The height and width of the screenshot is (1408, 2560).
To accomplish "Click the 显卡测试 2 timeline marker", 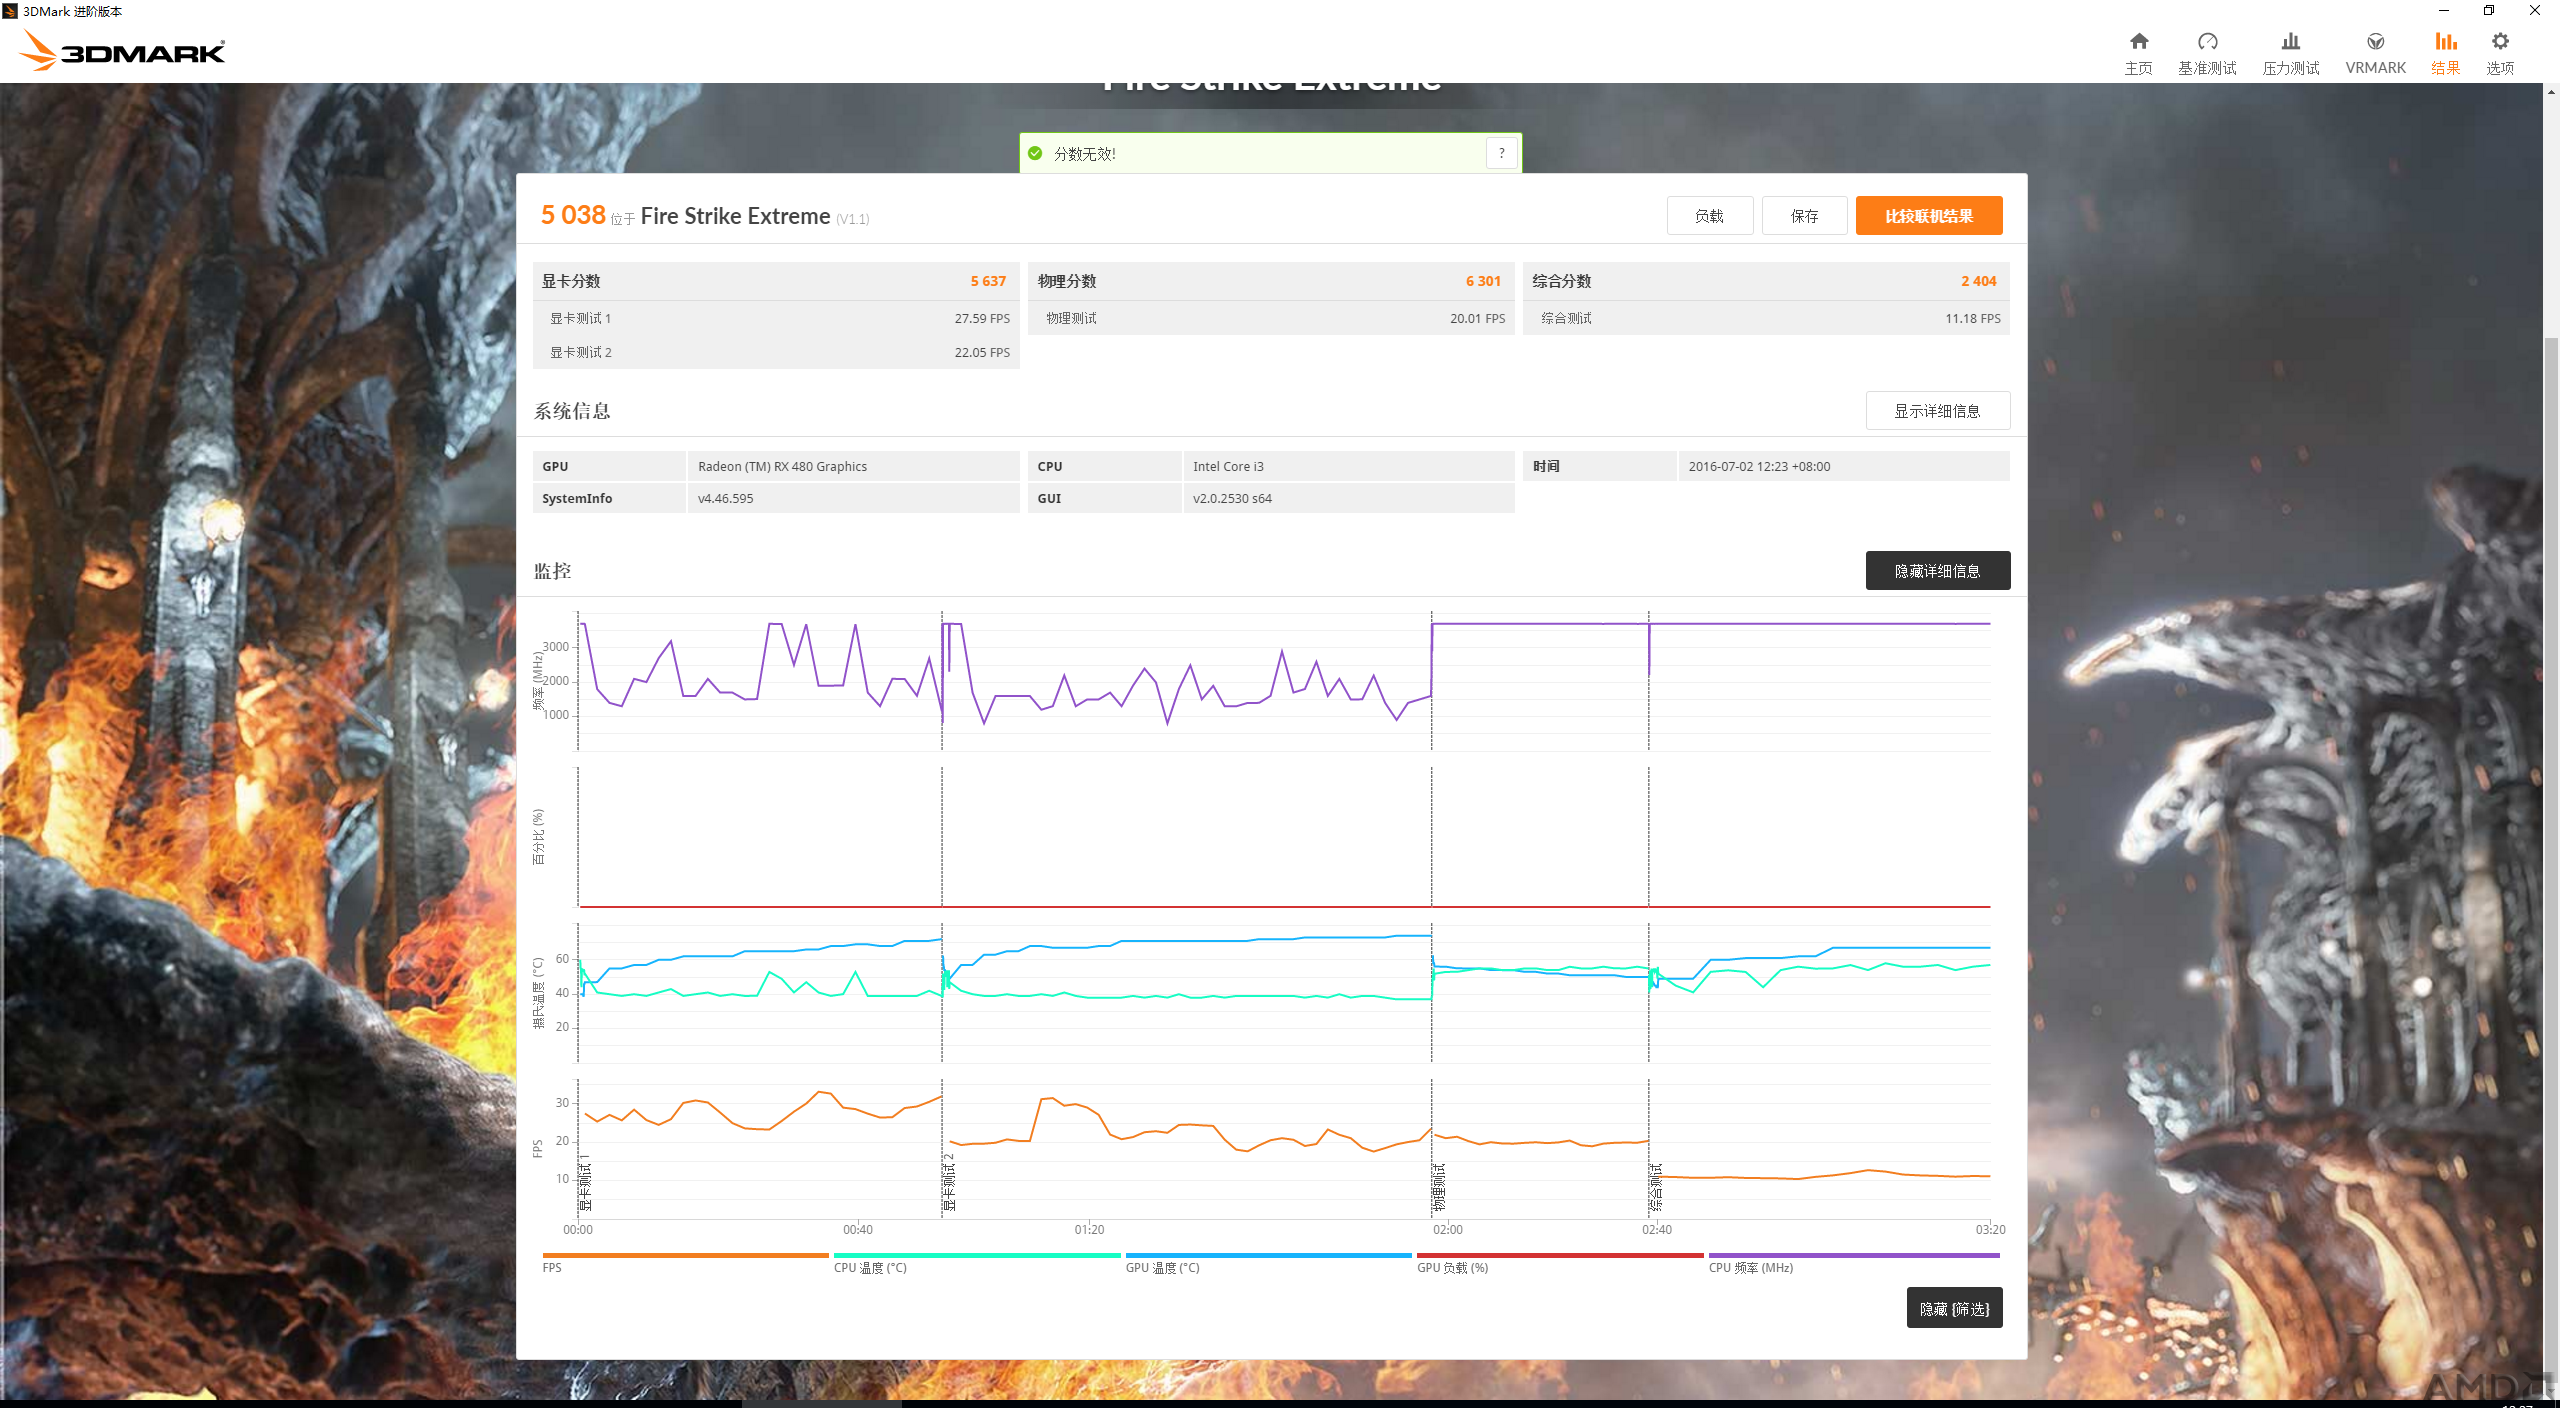I will click(x=949, y=1182).
